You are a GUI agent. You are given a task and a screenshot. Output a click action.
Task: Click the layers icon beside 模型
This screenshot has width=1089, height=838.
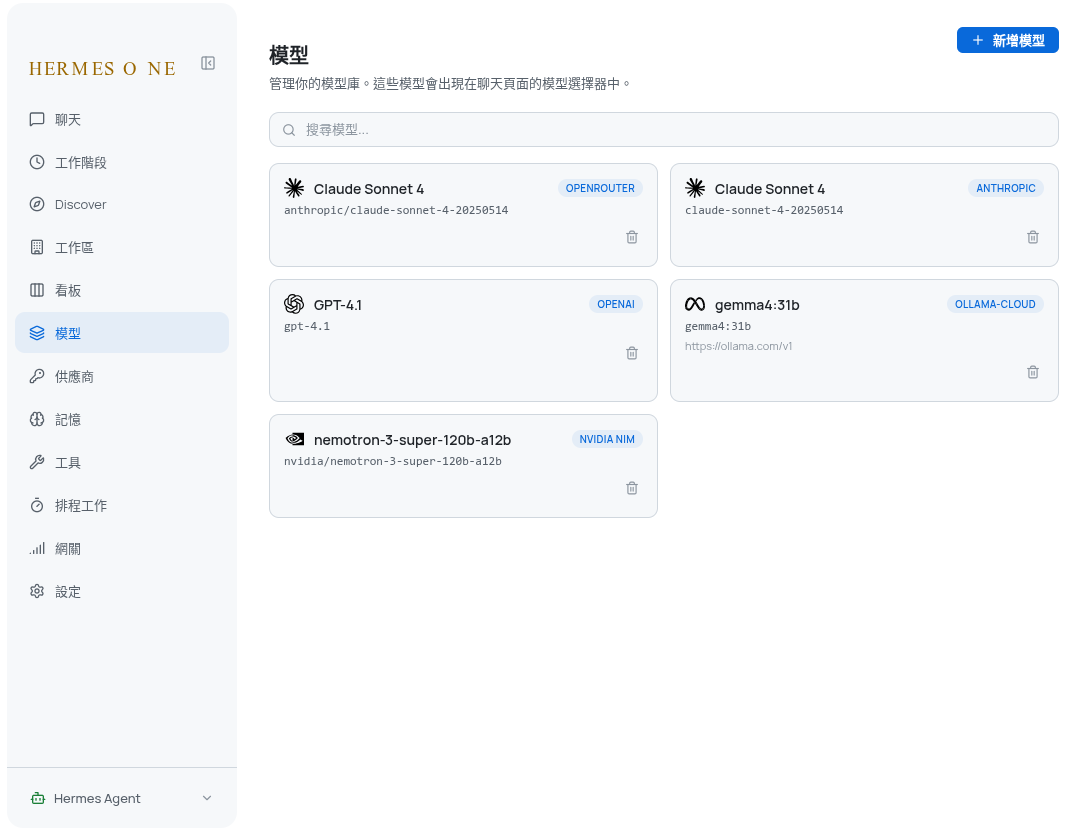pos(37,333)
